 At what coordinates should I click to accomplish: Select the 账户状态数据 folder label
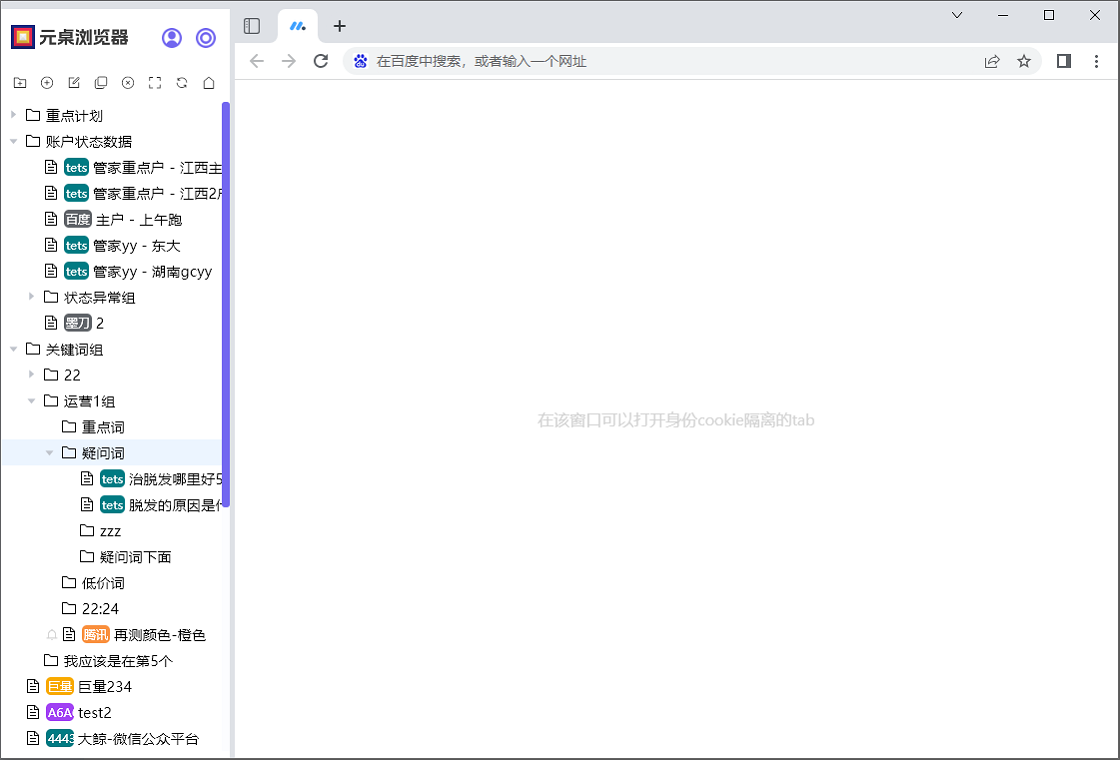[89, 141]
